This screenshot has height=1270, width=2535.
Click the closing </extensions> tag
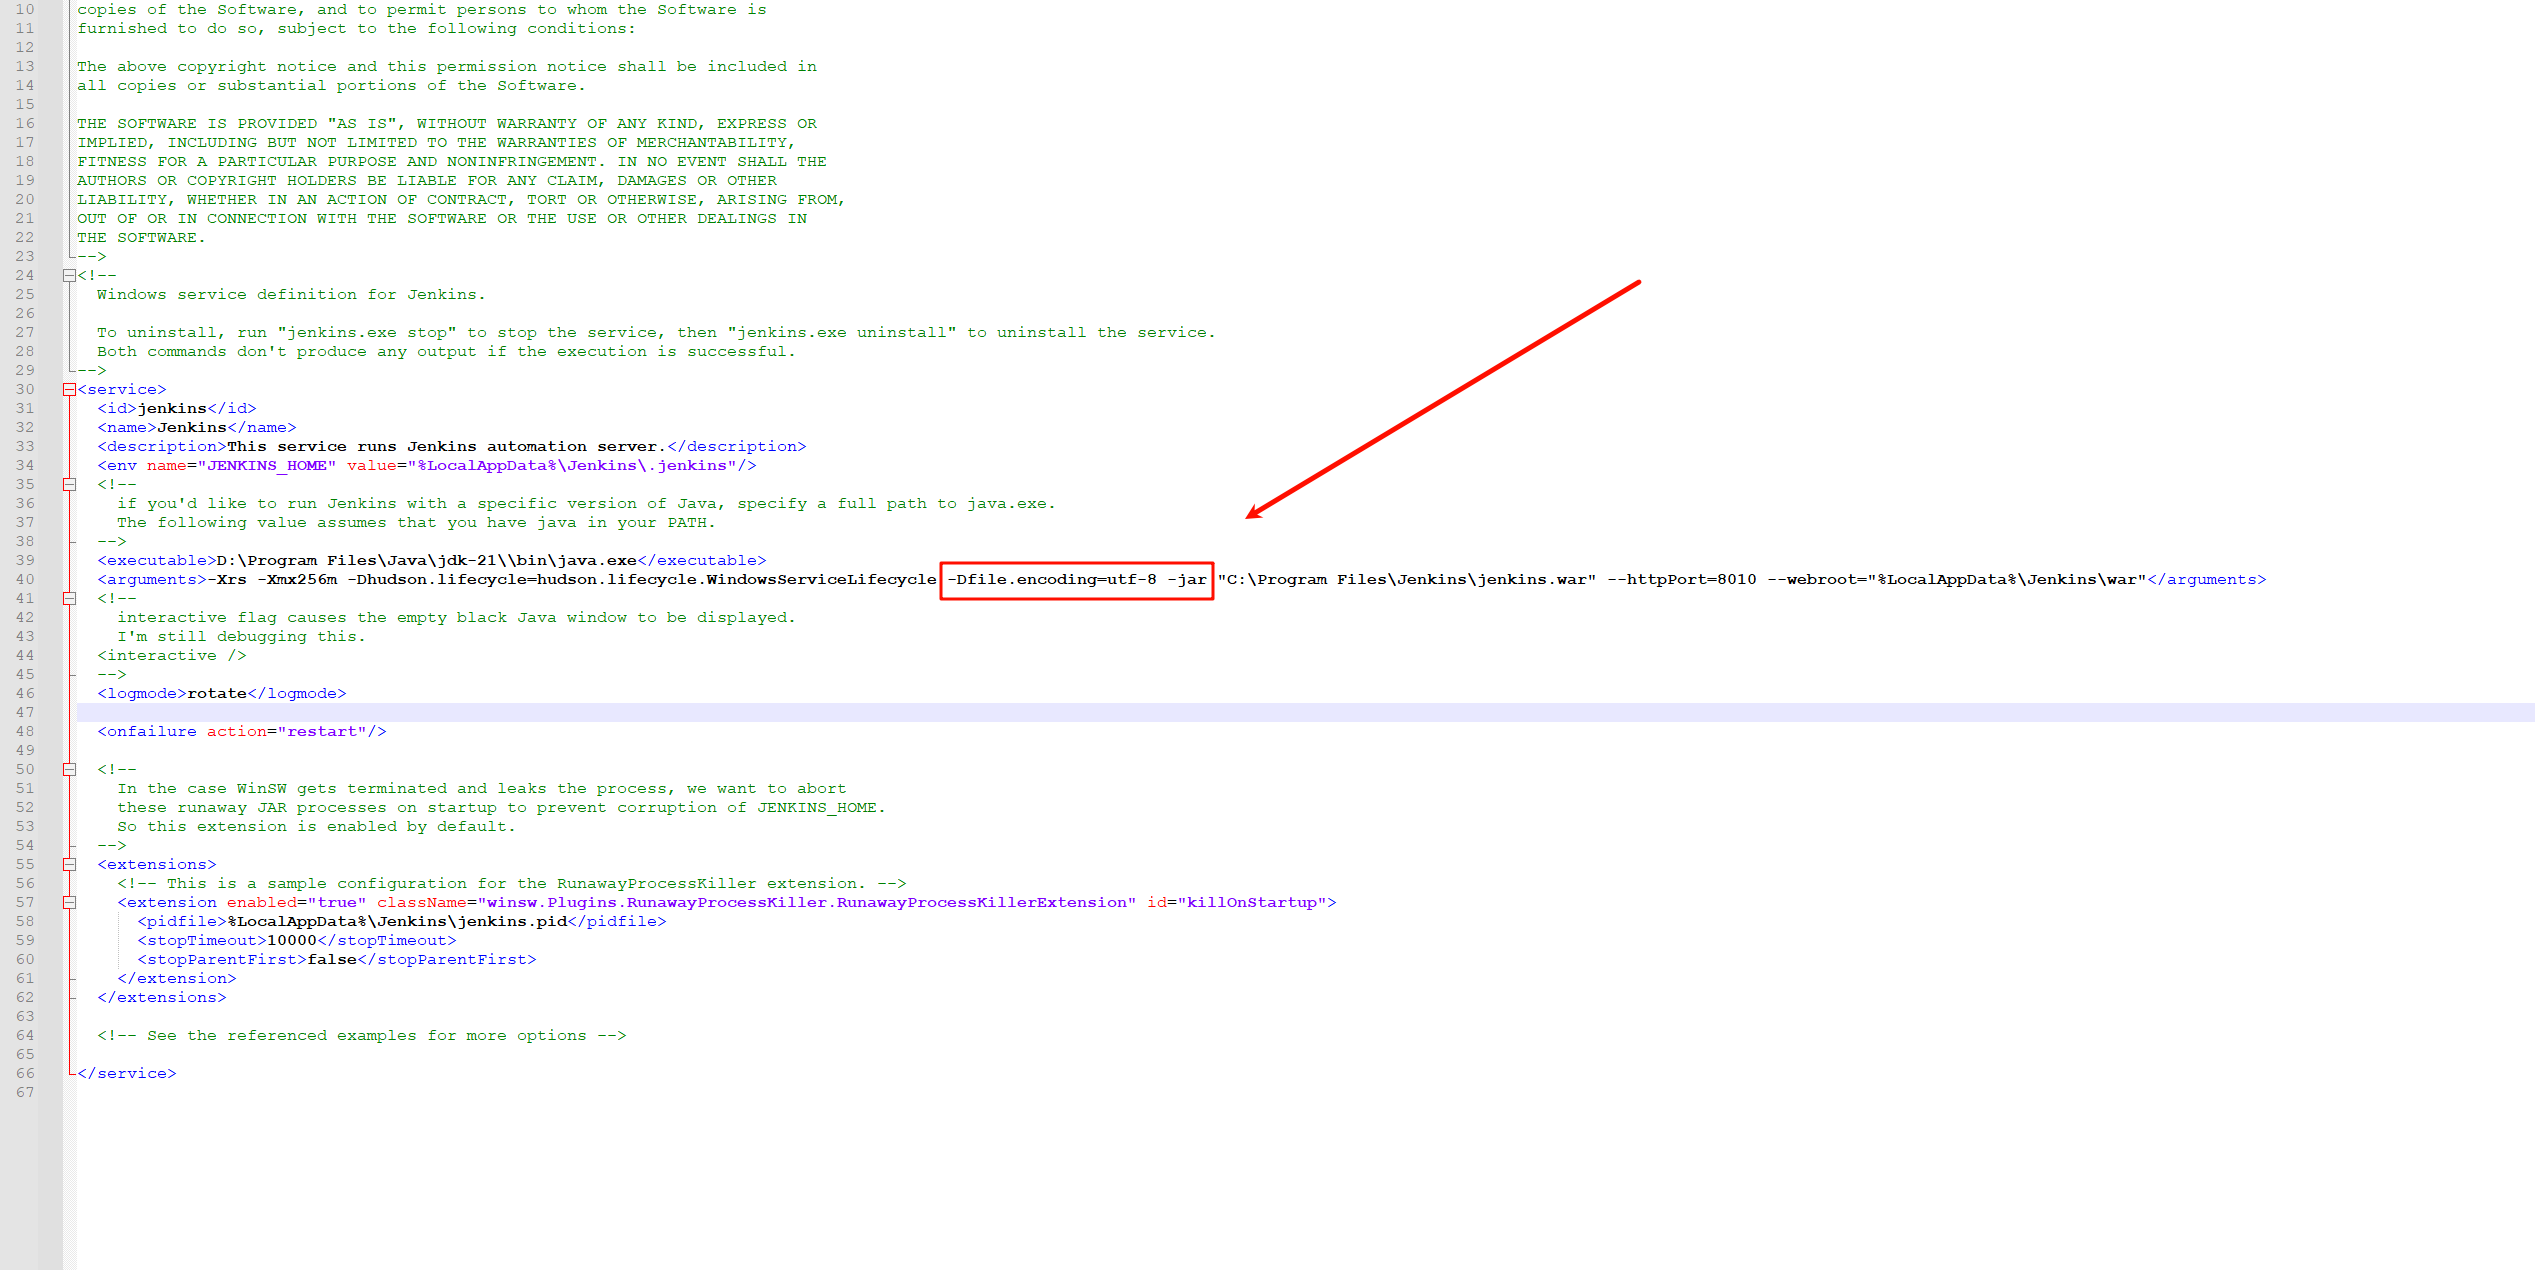[x=162, y=998]
